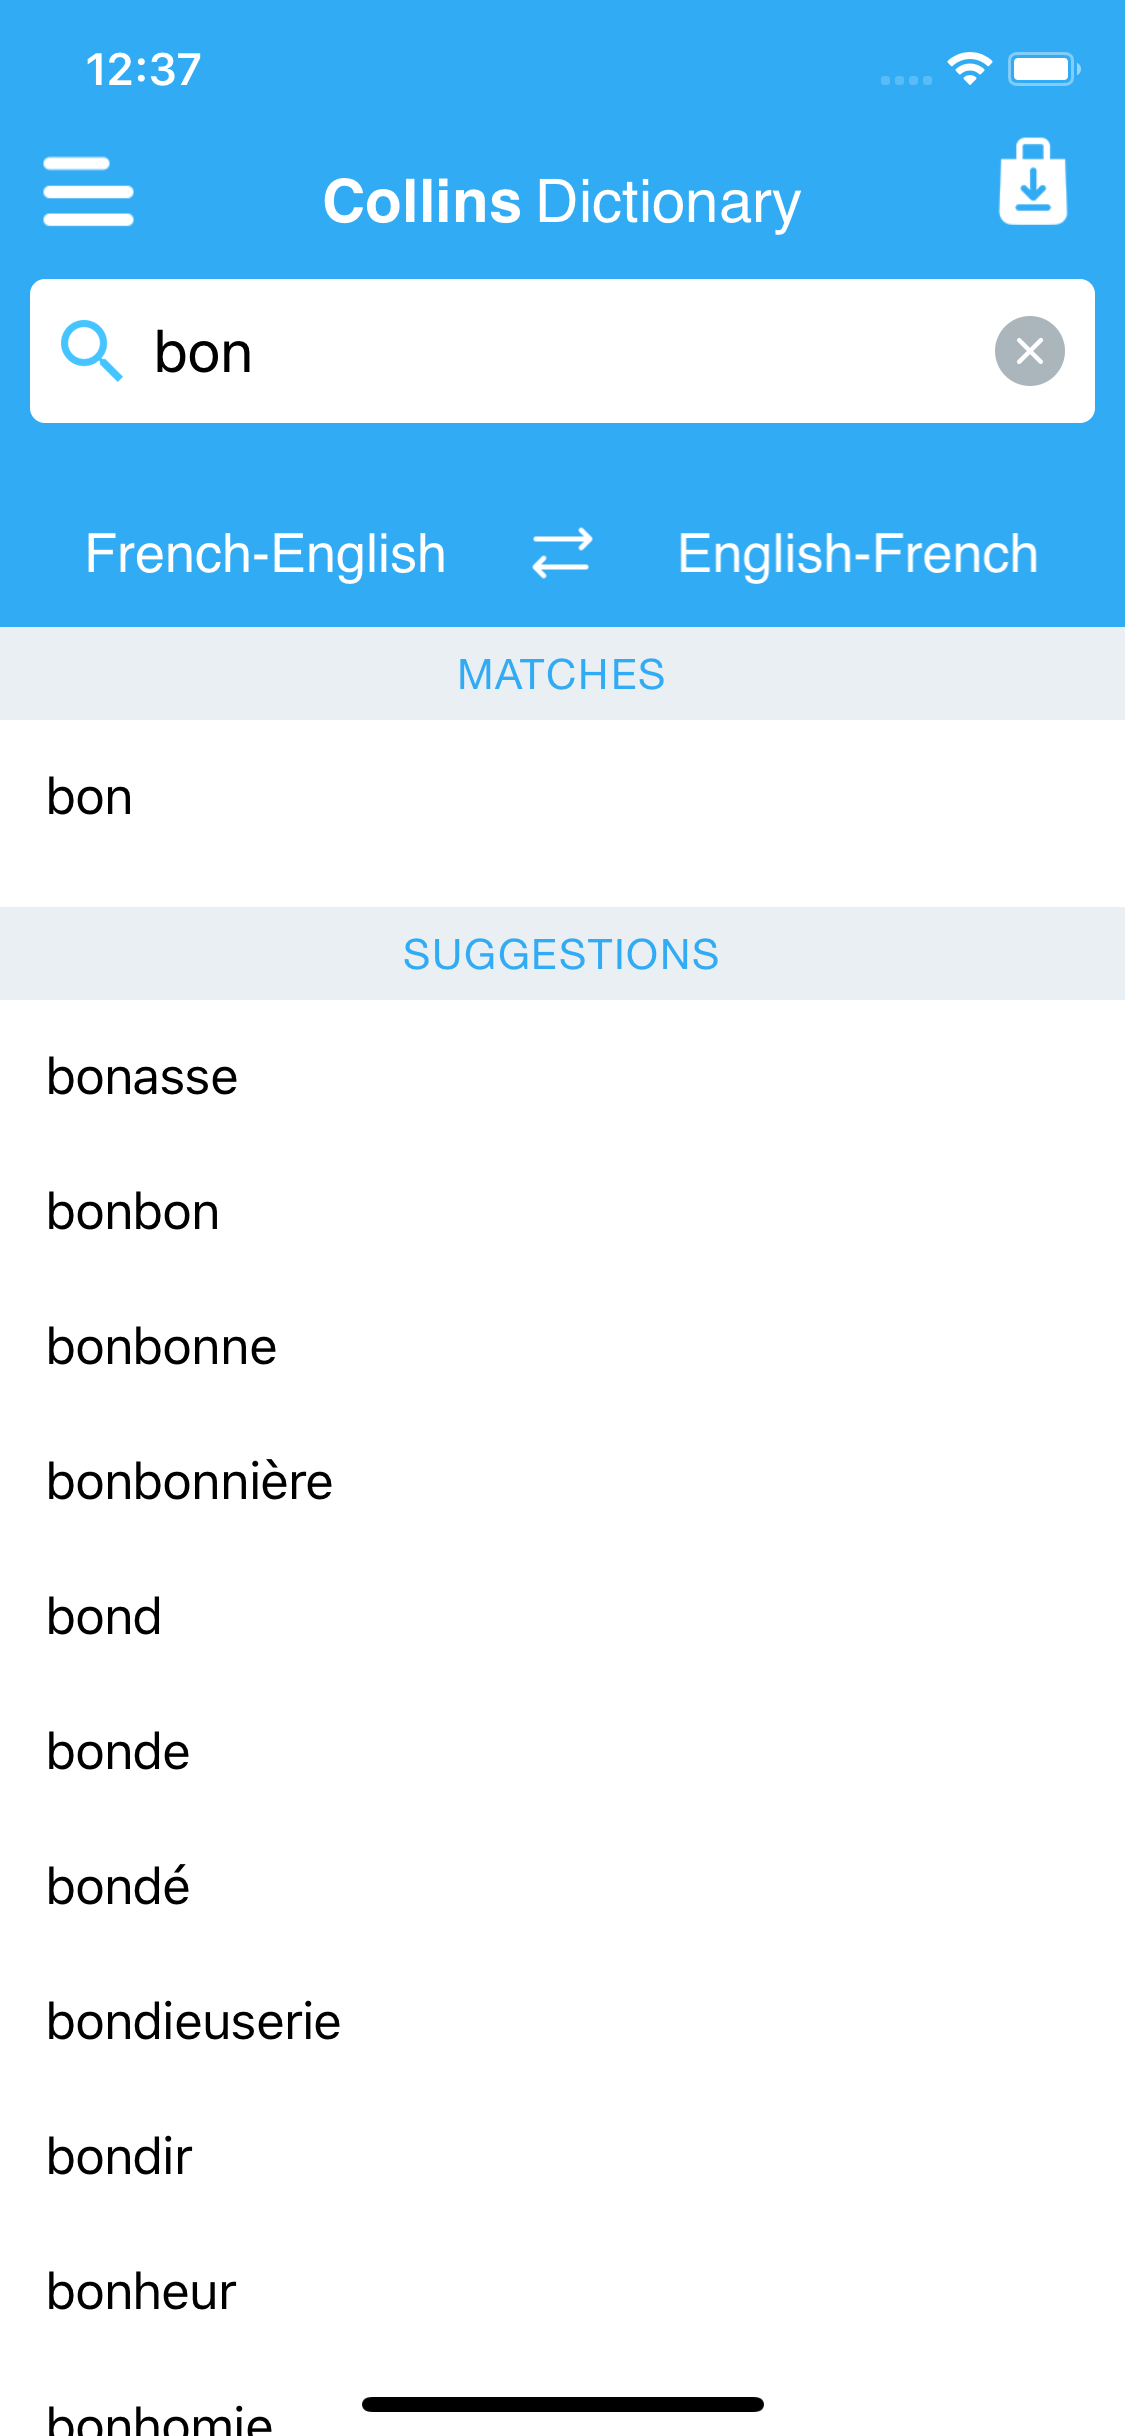Choose the word "bonbonne"
Image resolution: width=1125 pixels, height=2436 pixels.
pyautogui.click(x=162, y=1347)
